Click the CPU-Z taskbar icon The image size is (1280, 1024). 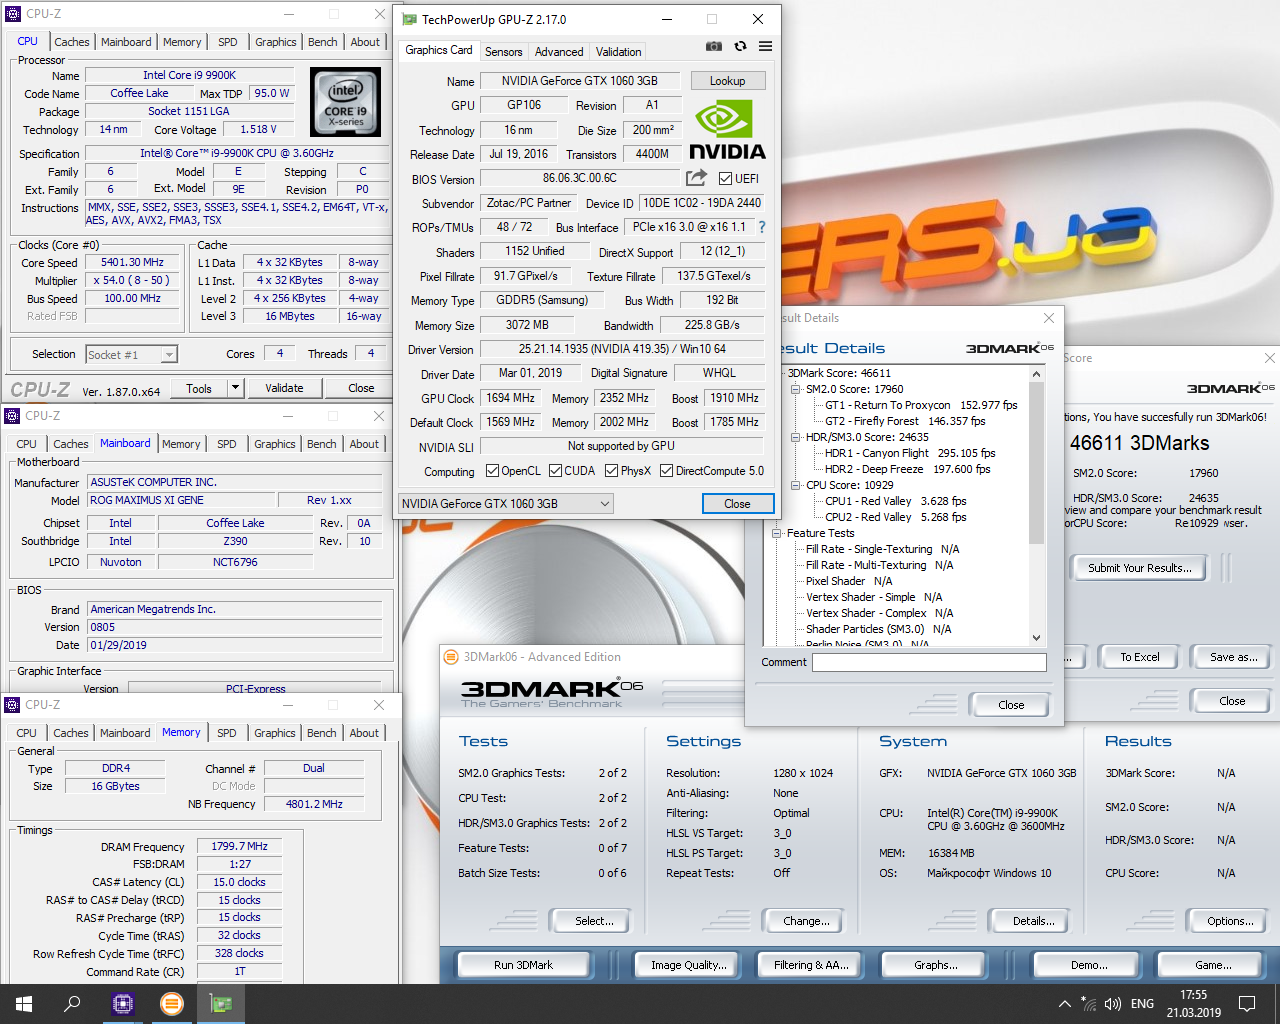point(123,1004)
